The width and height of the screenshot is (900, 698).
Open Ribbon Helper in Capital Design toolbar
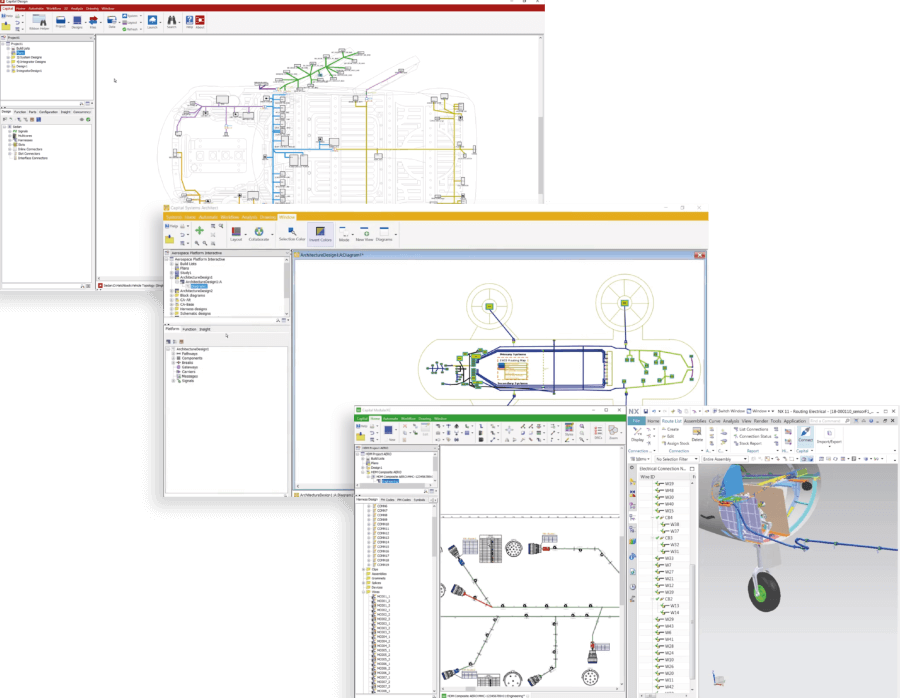coord(39,22)
